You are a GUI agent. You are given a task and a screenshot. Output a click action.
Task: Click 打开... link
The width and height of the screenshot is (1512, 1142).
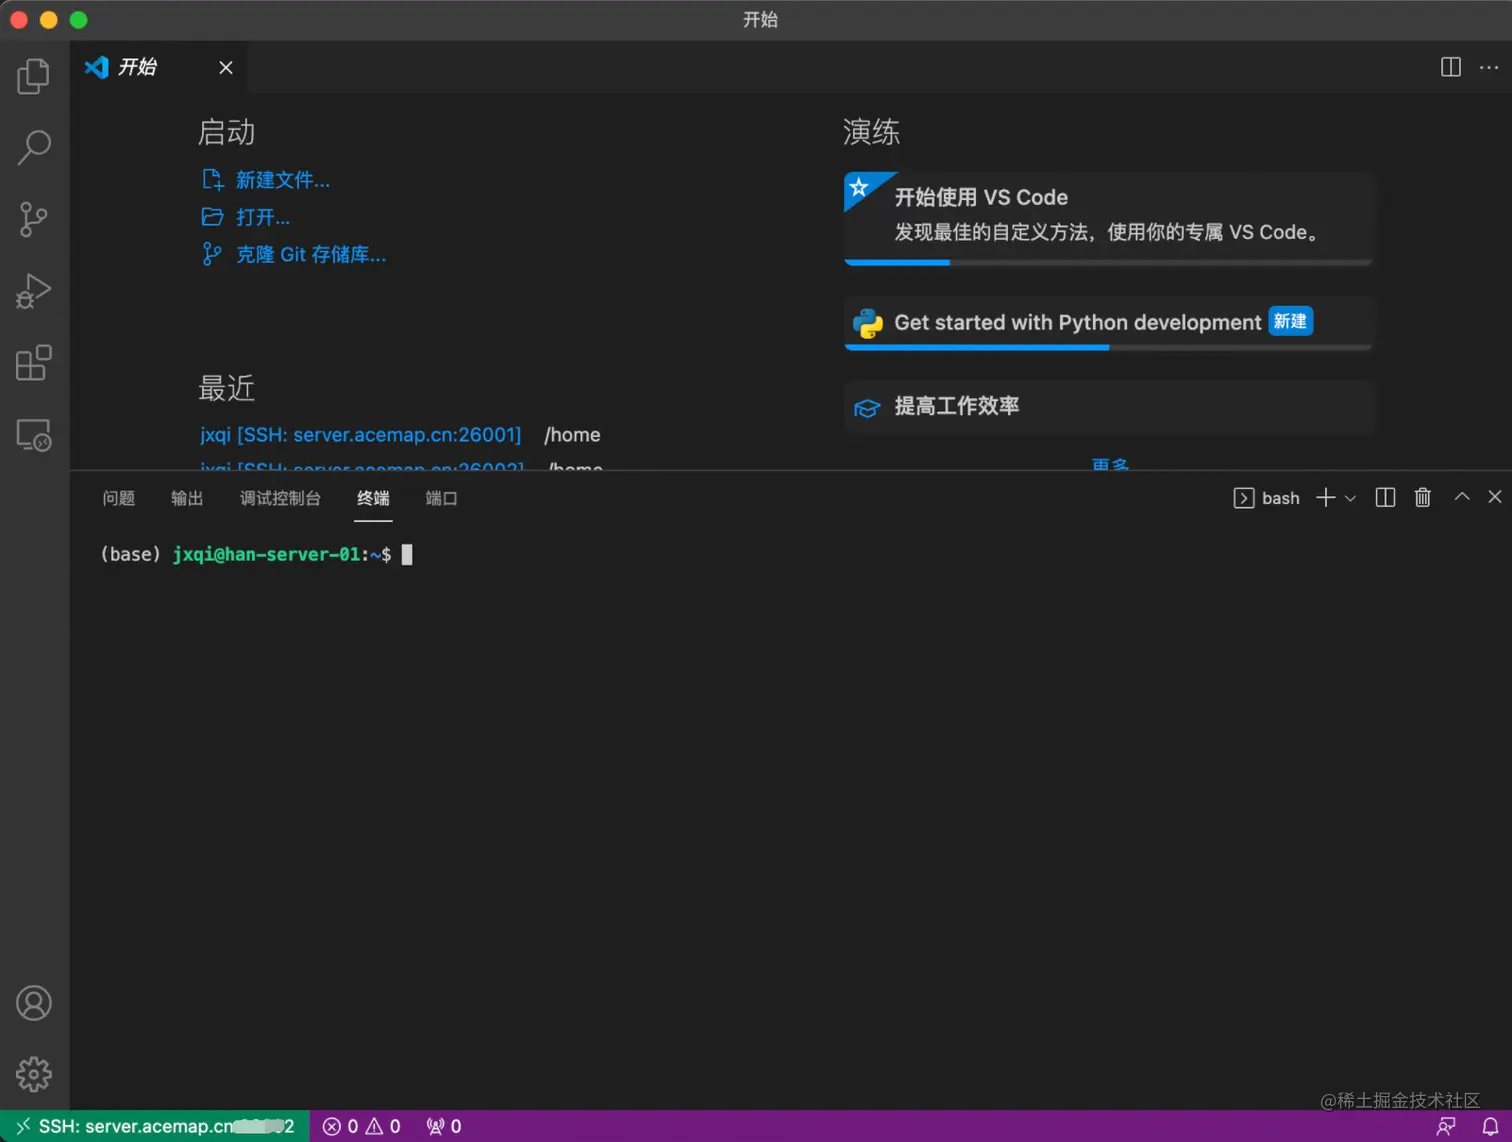[x=263, y=217]
